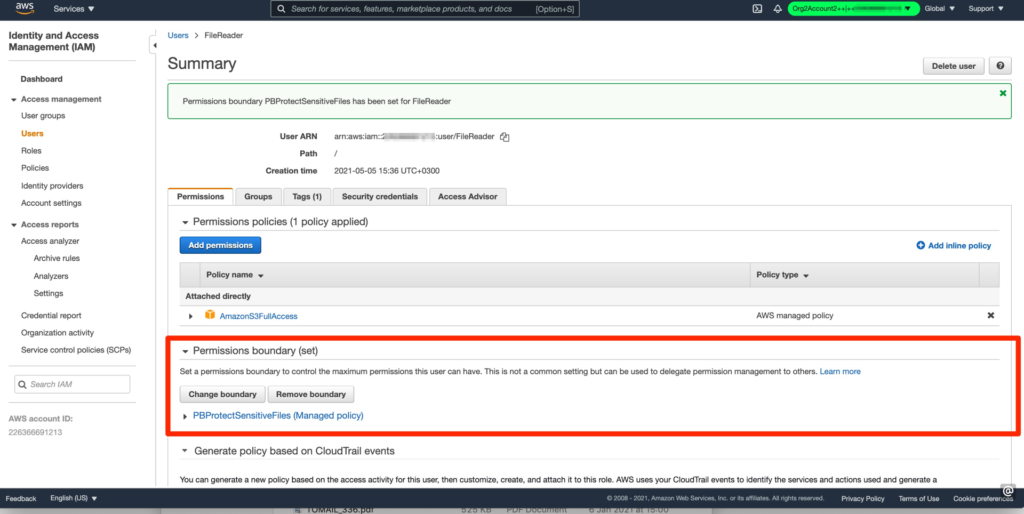Detach AmazonS3FullAccess policy with X icon
1024x514 pixels.
(990, 315)
